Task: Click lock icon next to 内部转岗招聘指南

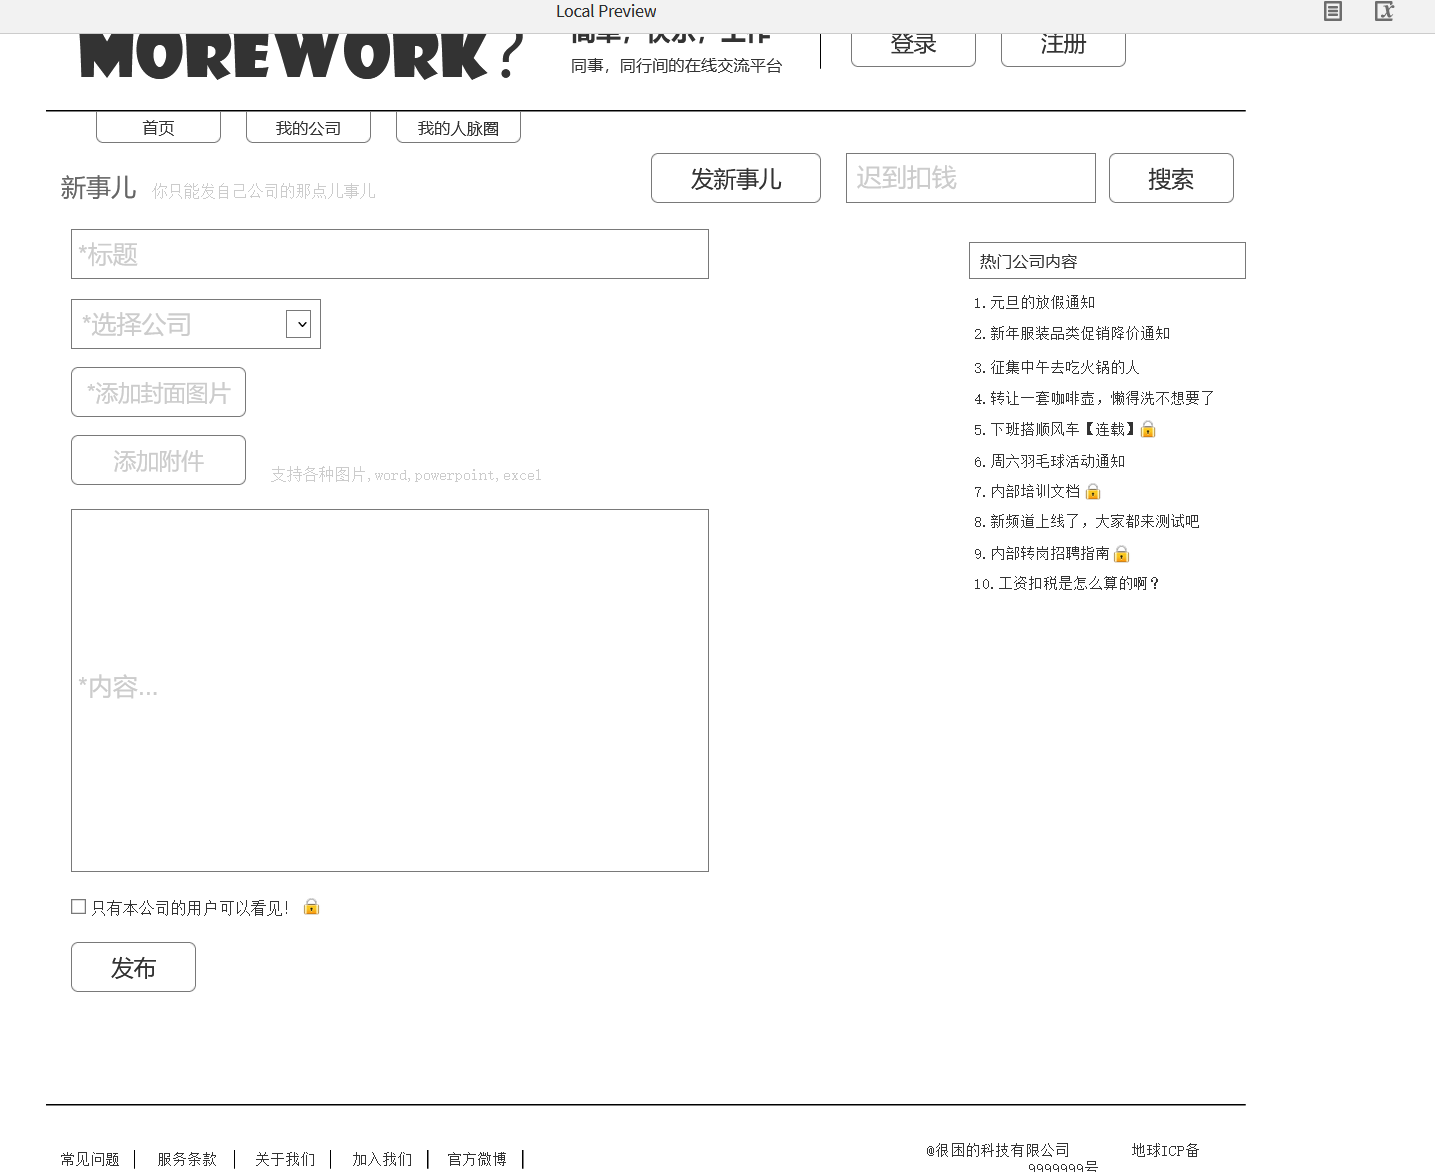Action: [x=1122, y=553]
